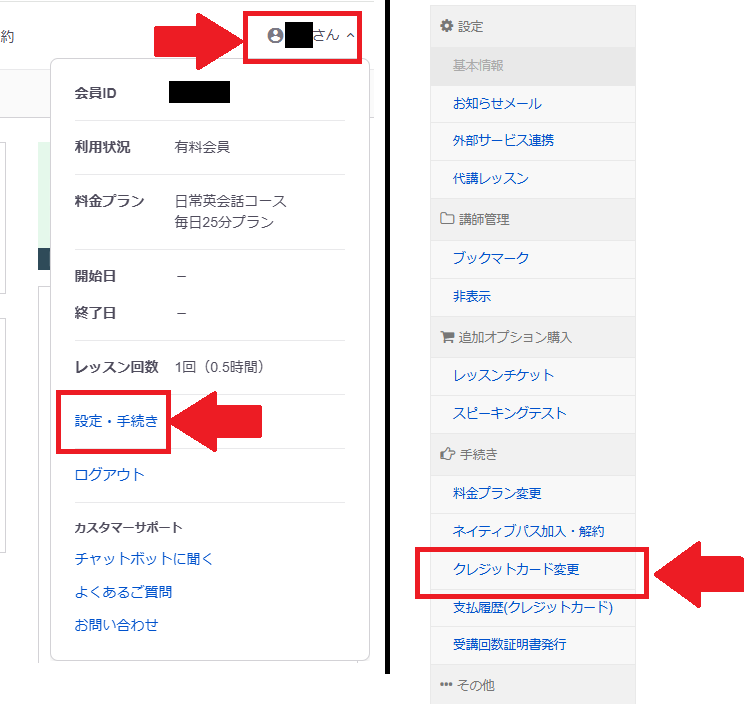Click the dots icon beside その他

pos(446,685)
